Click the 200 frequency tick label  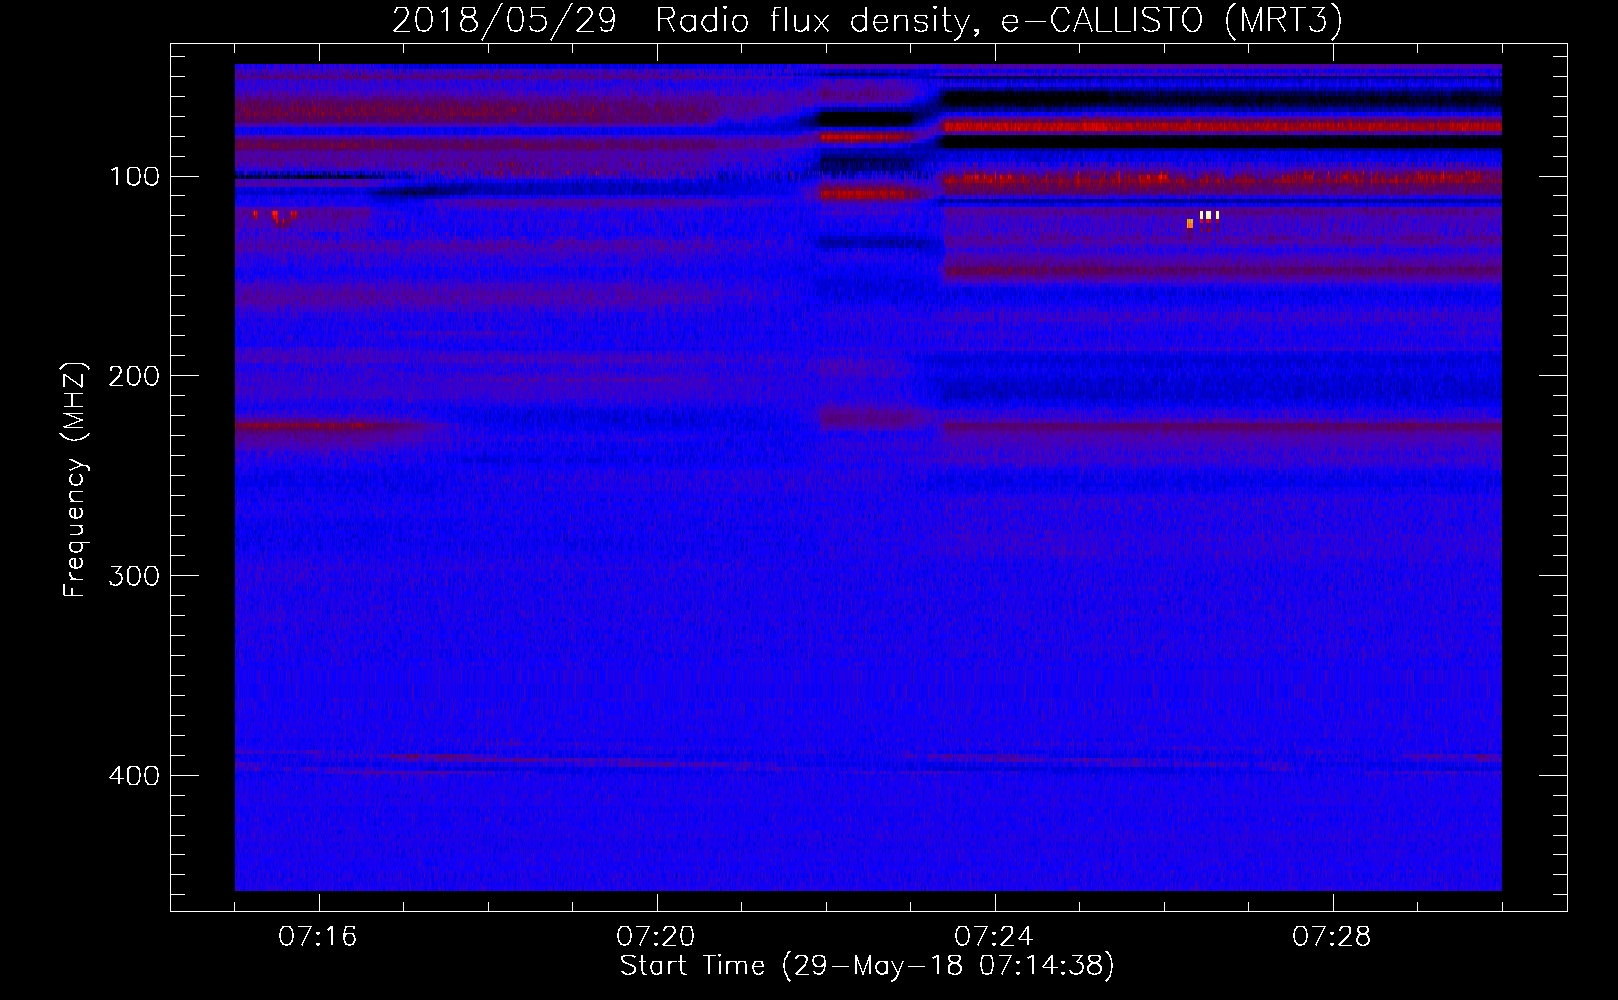135,376
